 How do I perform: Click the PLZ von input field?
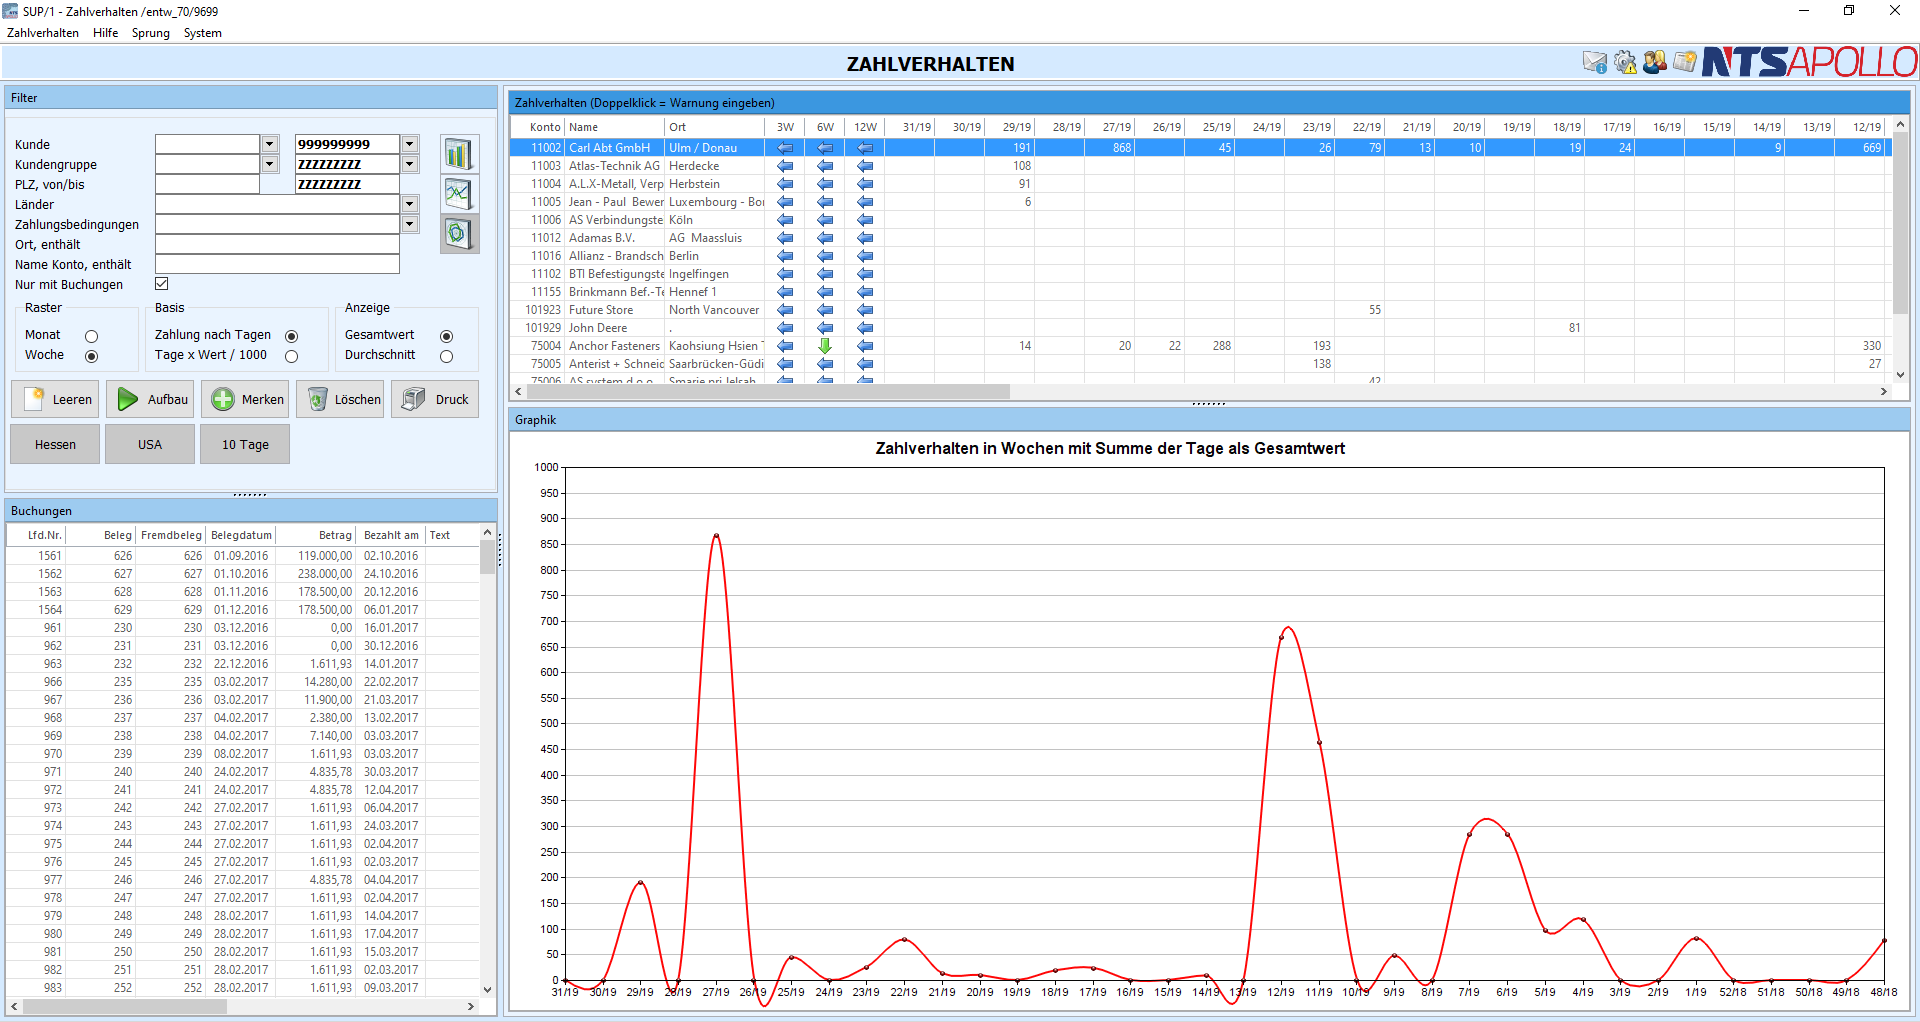pos(207,184)
